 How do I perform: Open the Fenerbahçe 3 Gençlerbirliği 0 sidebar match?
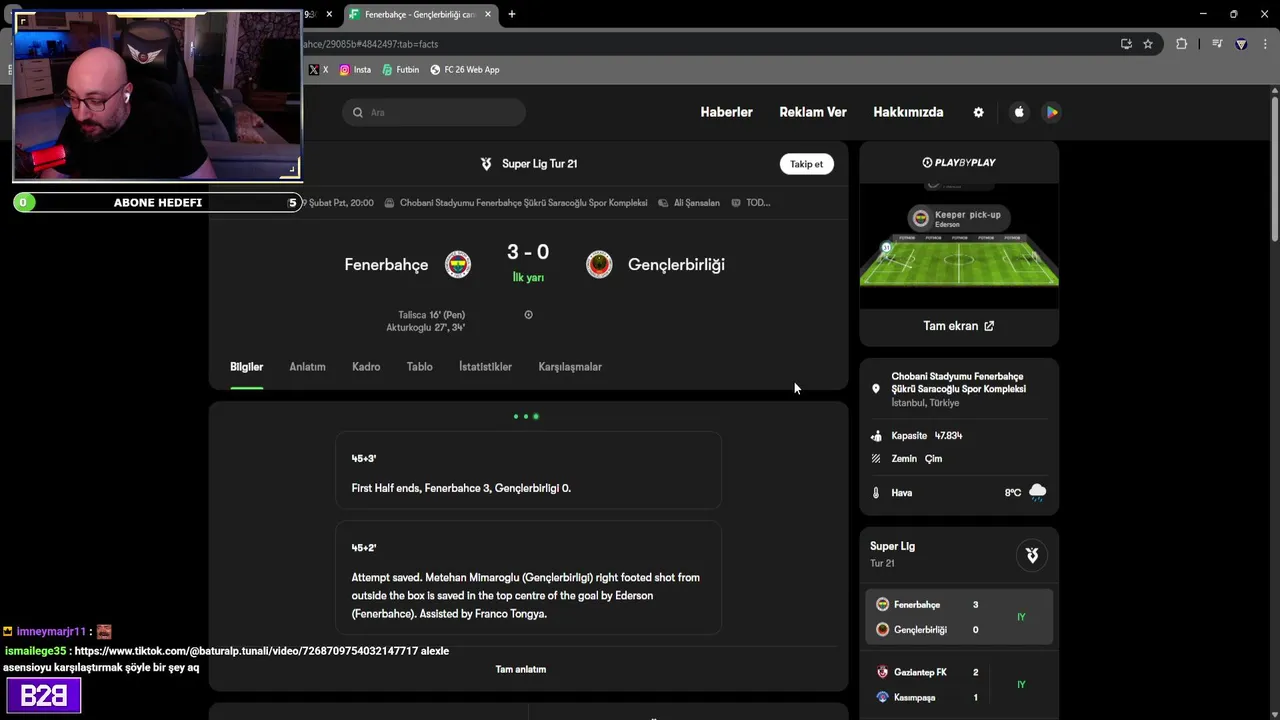pyautogui.click(x=958, y=617)
